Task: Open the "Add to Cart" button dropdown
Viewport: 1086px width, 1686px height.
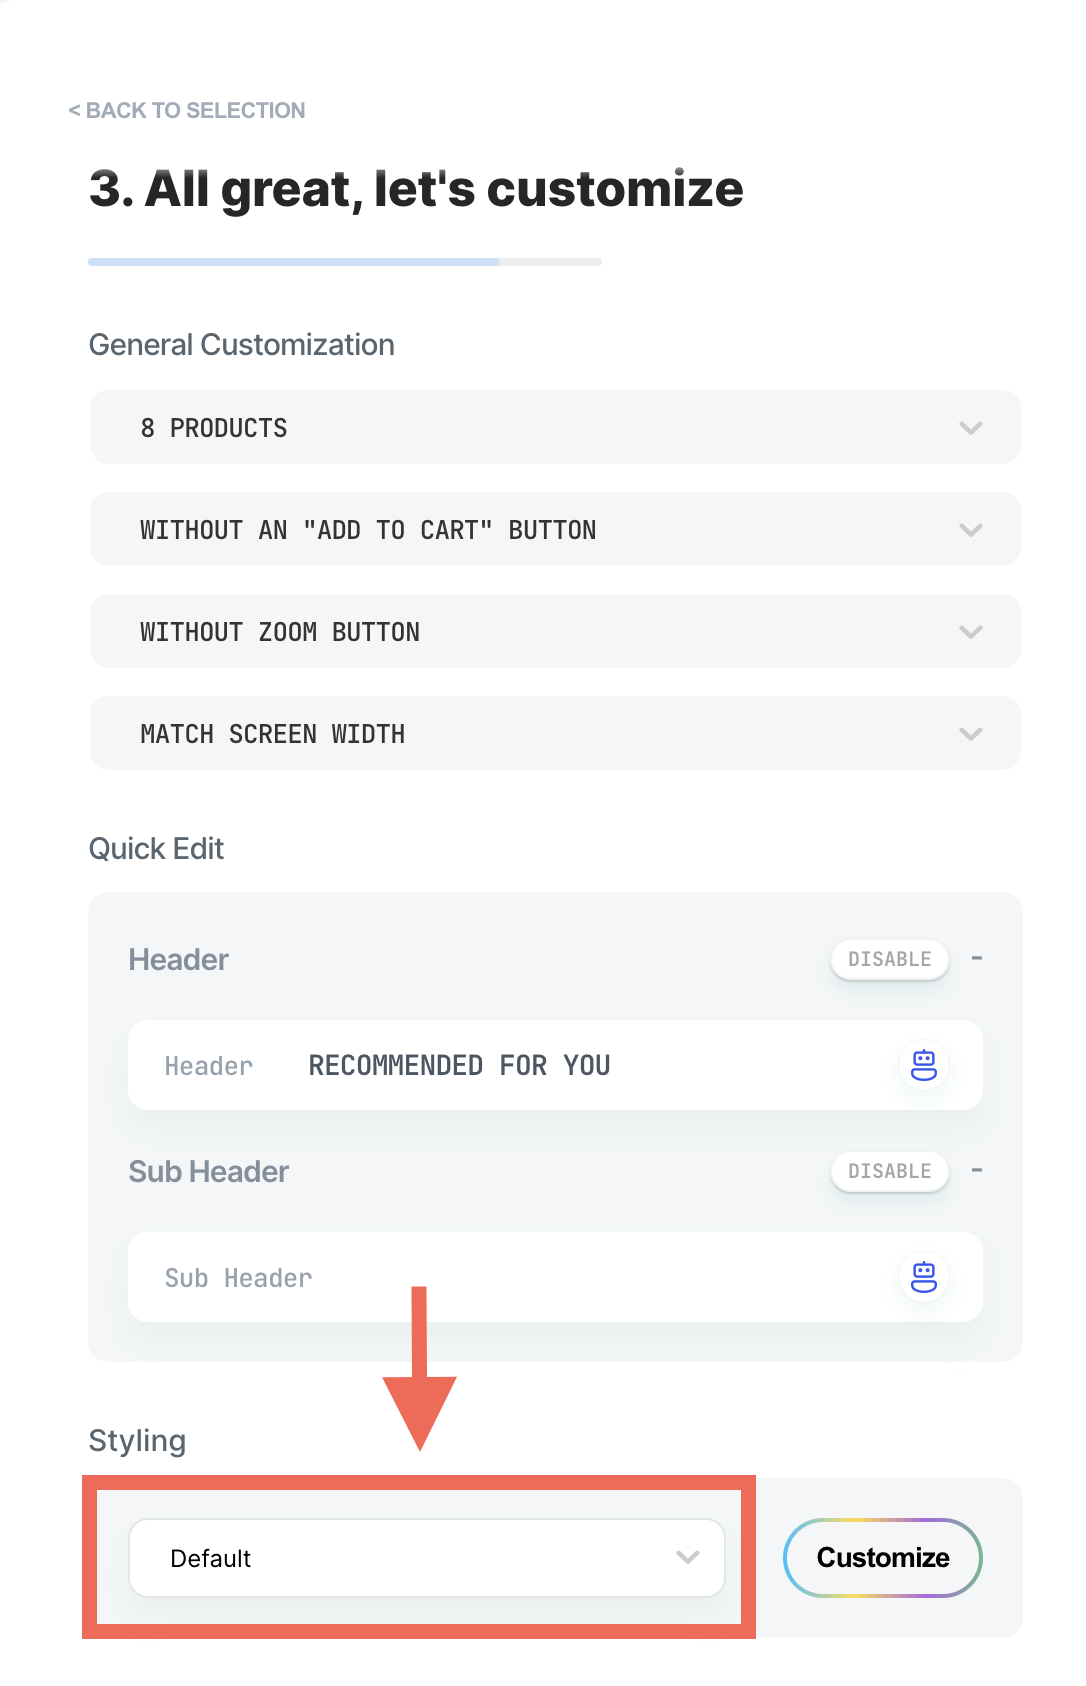Action: (x=555, y=529)
